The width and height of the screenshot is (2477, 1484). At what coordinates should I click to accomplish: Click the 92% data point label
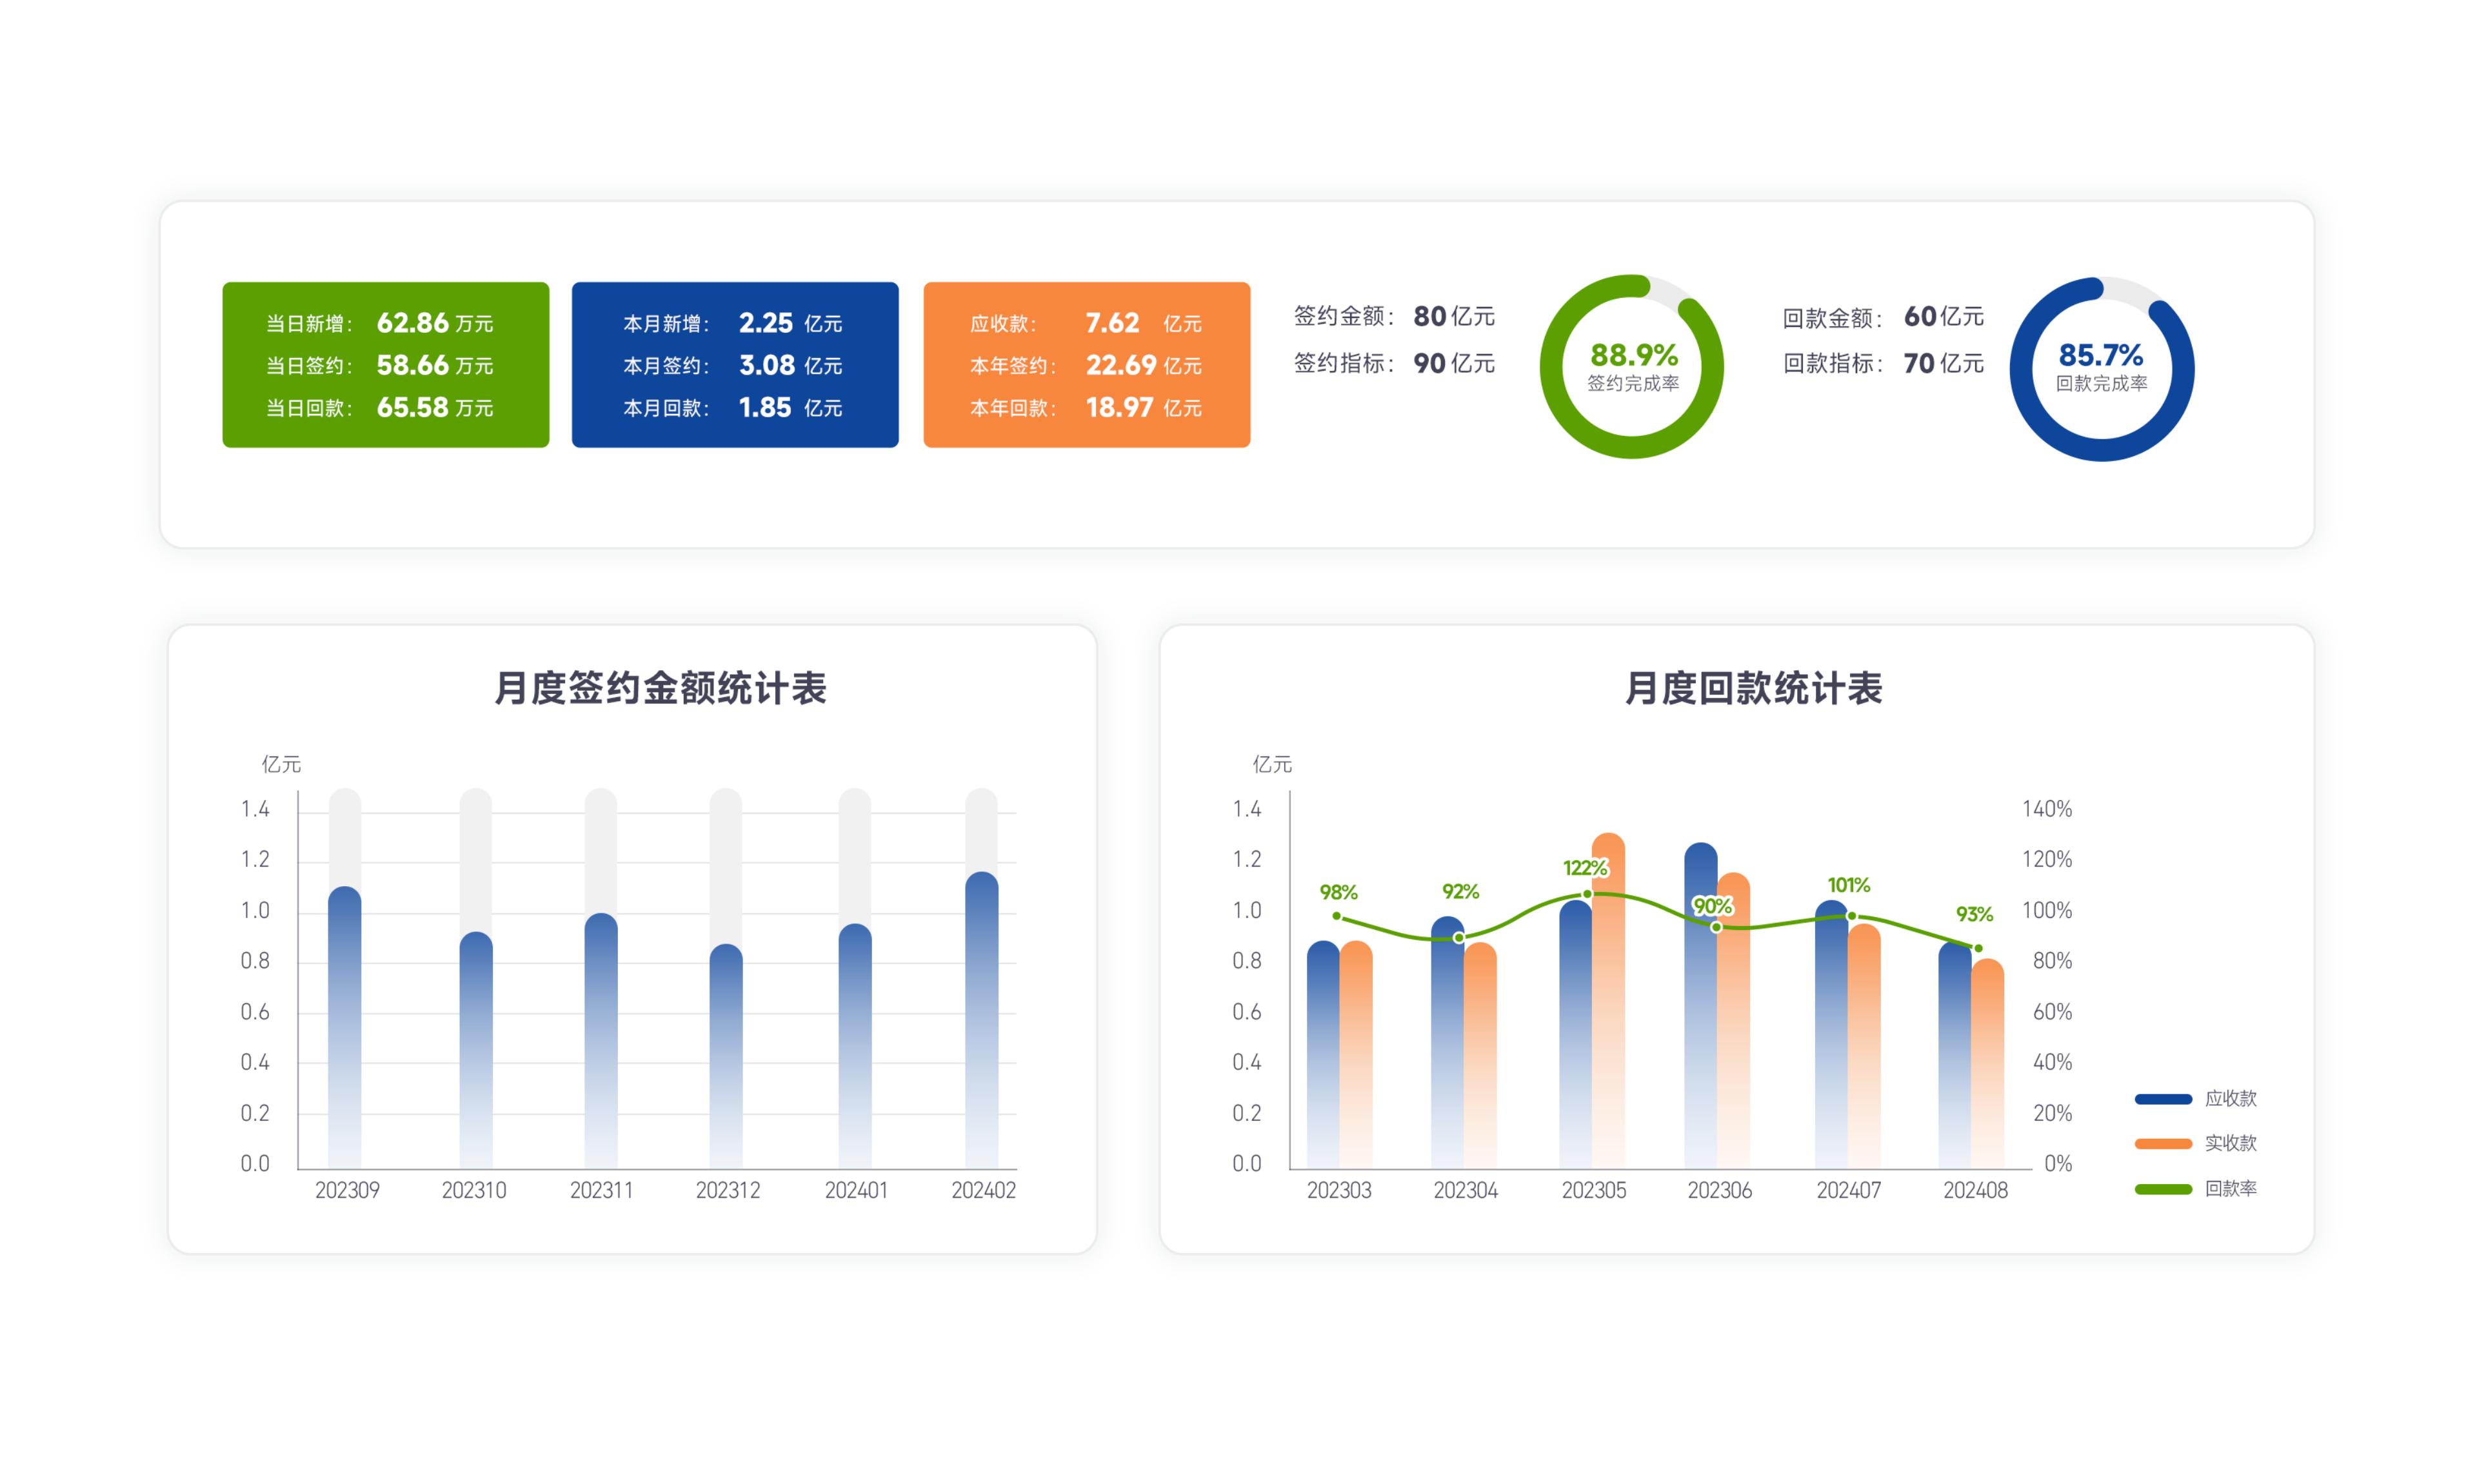click(x=1460, y=891)
